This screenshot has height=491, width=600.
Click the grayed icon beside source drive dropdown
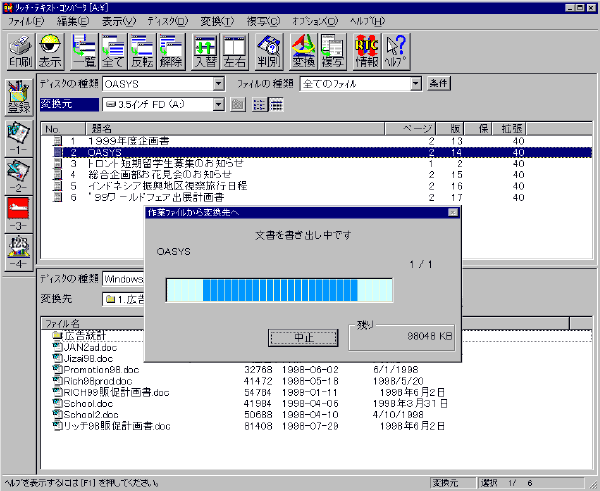238,105
